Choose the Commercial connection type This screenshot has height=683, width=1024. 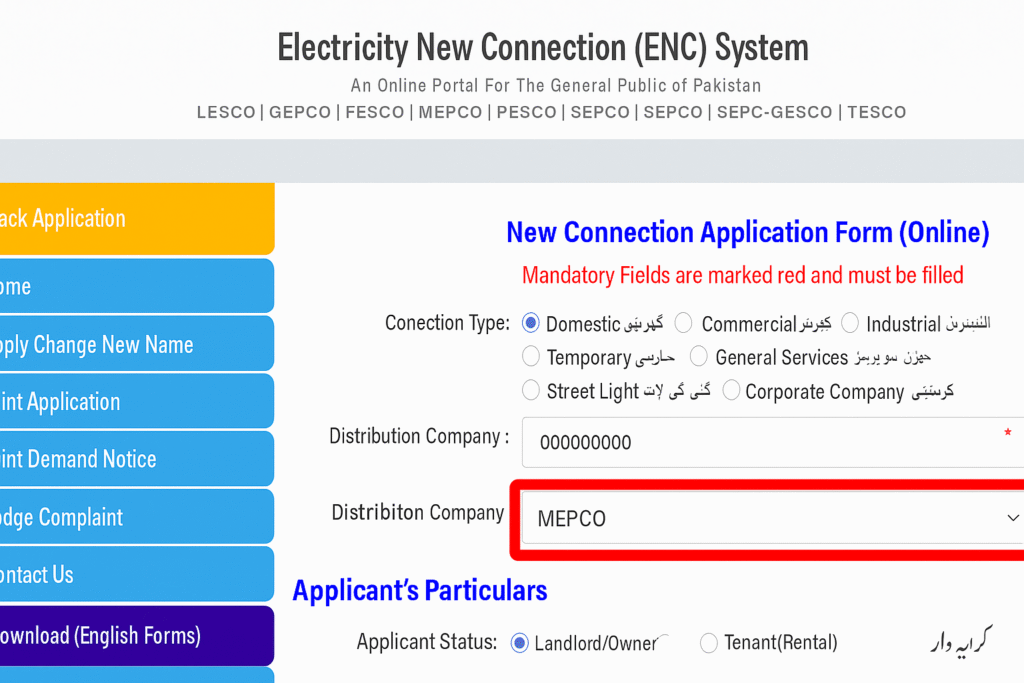[683, 323]
